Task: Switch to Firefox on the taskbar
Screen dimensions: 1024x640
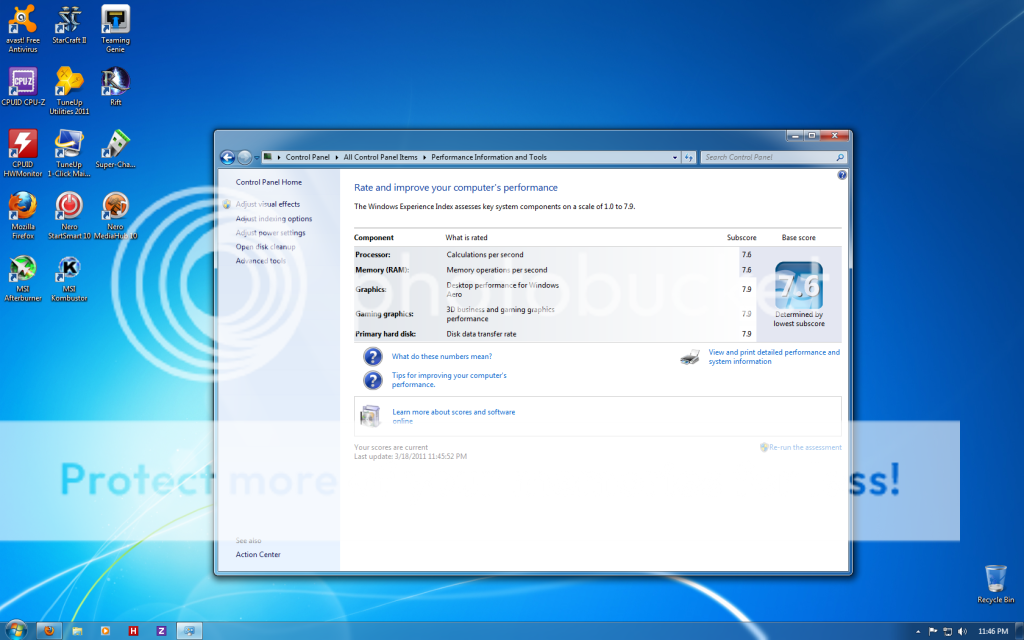Action: [x=49, y=631]
